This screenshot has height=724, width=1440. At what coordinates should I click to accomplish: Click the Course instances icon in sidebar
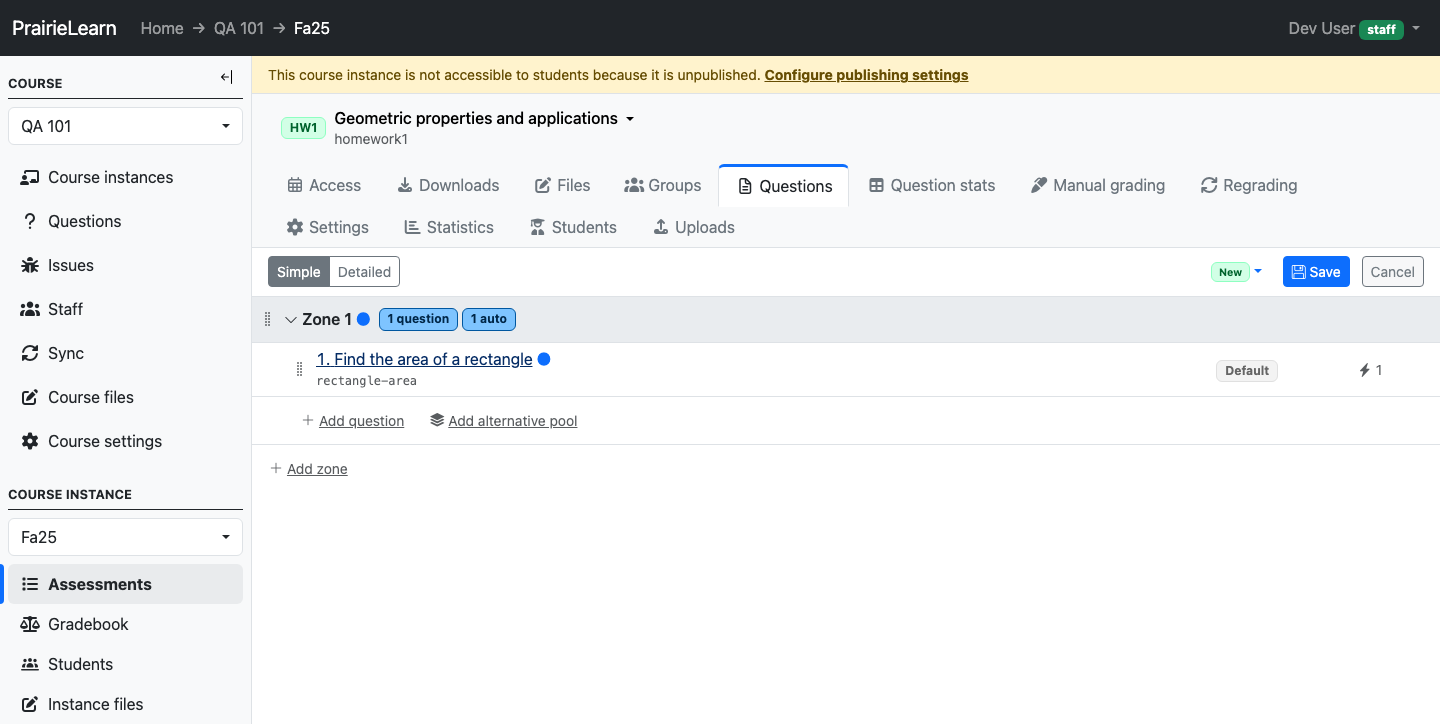point(30,177)
